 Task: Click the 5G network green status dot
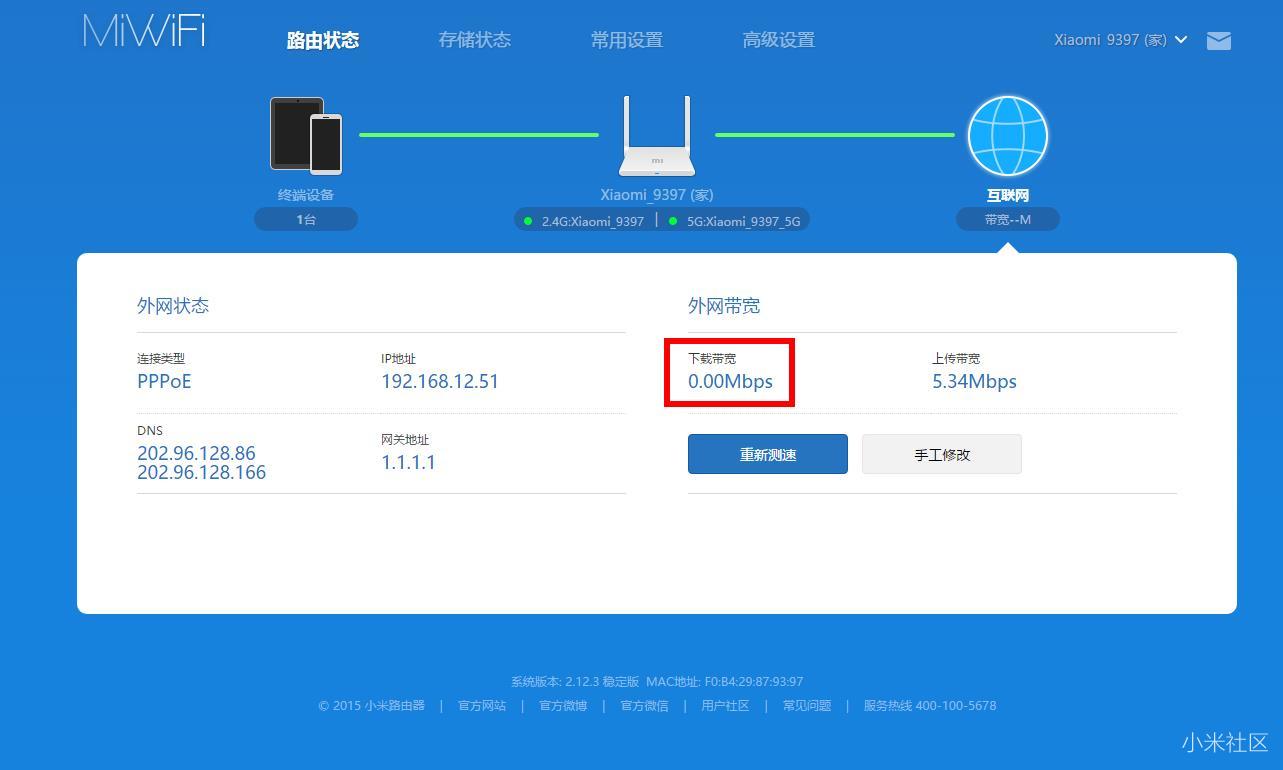pyautogui.click(x=673, y=221)
